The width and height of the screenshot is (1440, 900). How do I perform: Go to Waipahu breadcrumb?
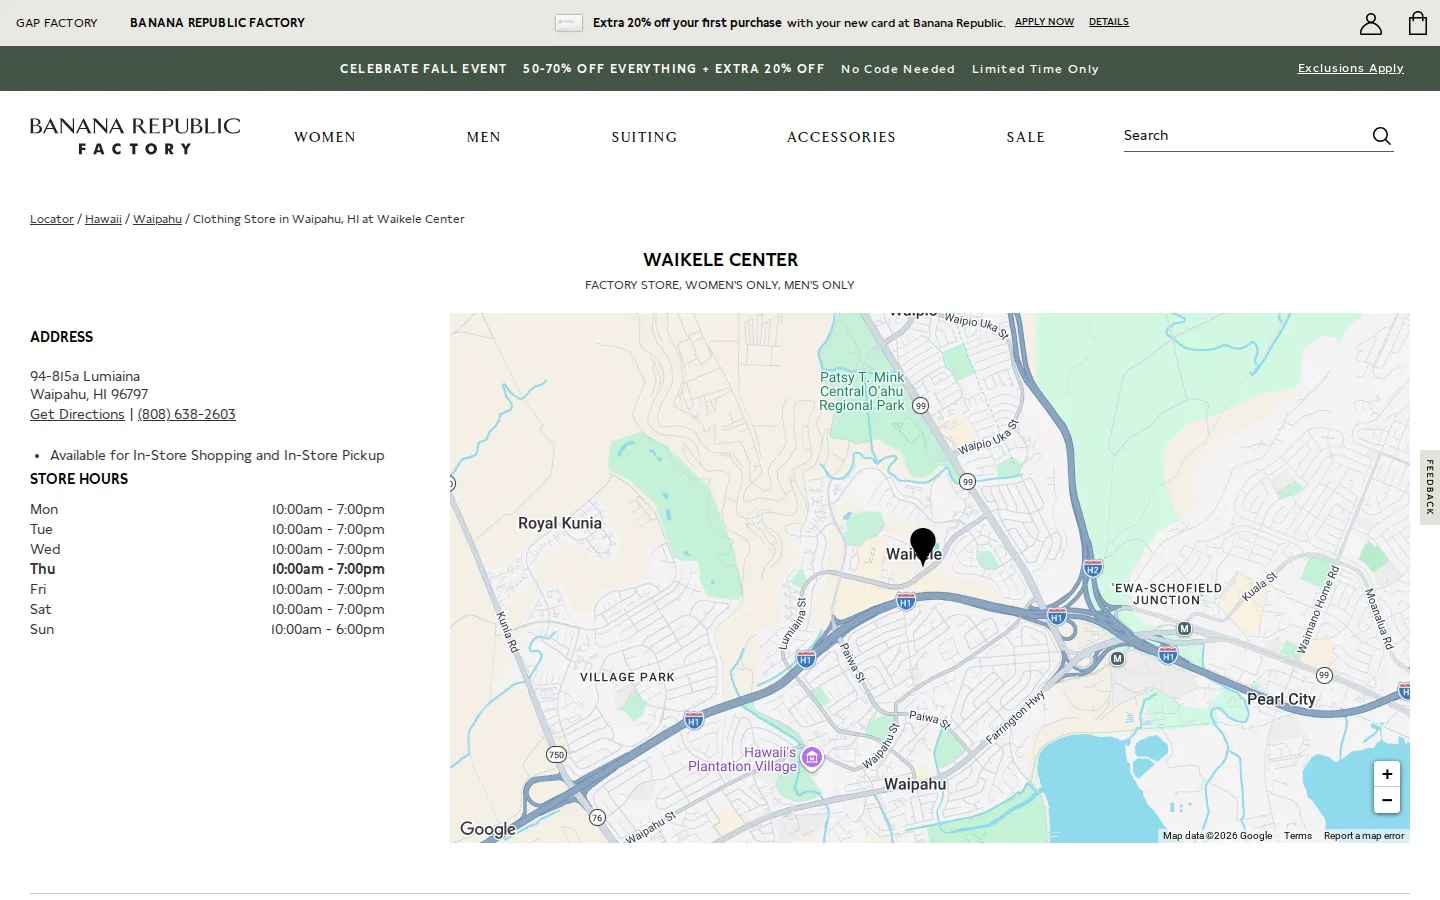click(157, 219)
